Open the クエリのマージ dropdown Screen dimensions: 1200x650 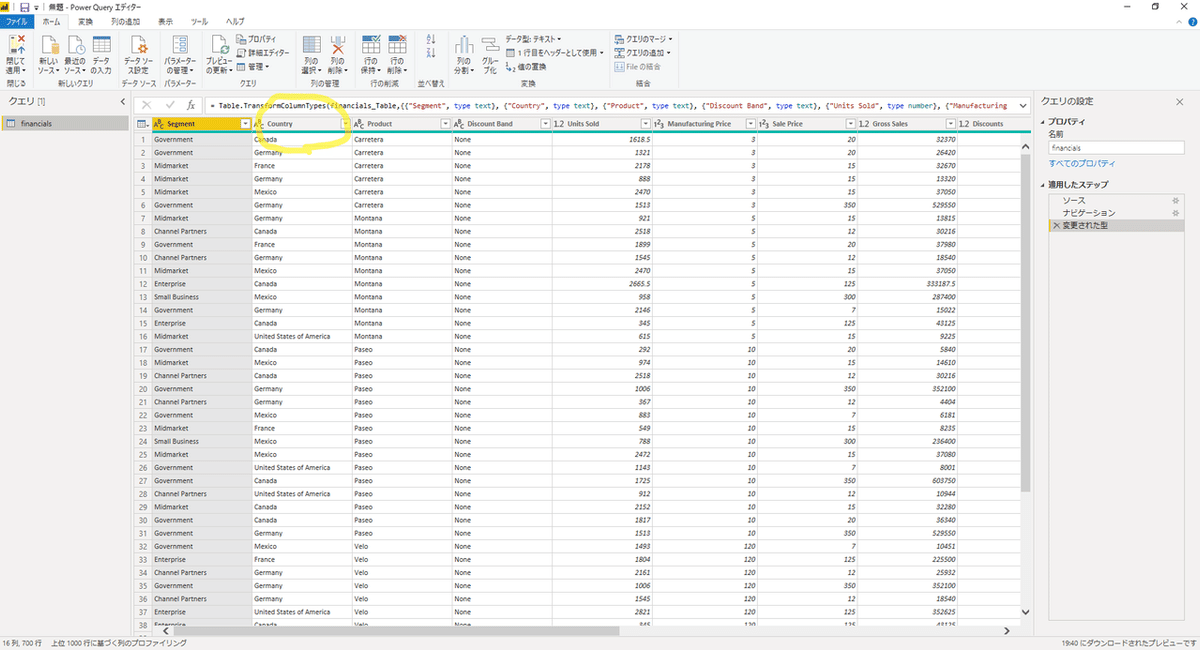643,38
